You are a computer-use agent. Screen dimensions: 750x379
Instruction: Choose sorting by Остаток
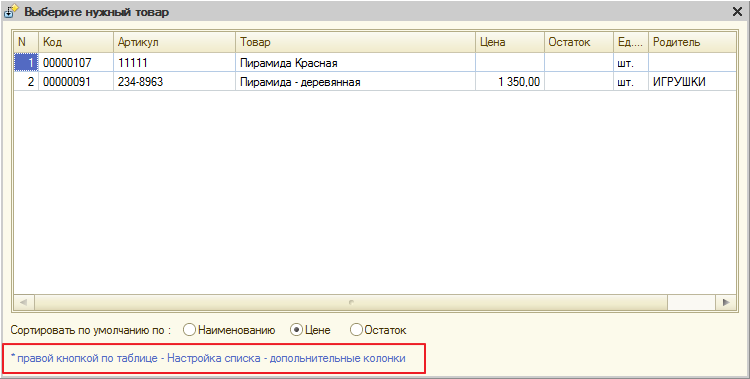pos(378,330)
